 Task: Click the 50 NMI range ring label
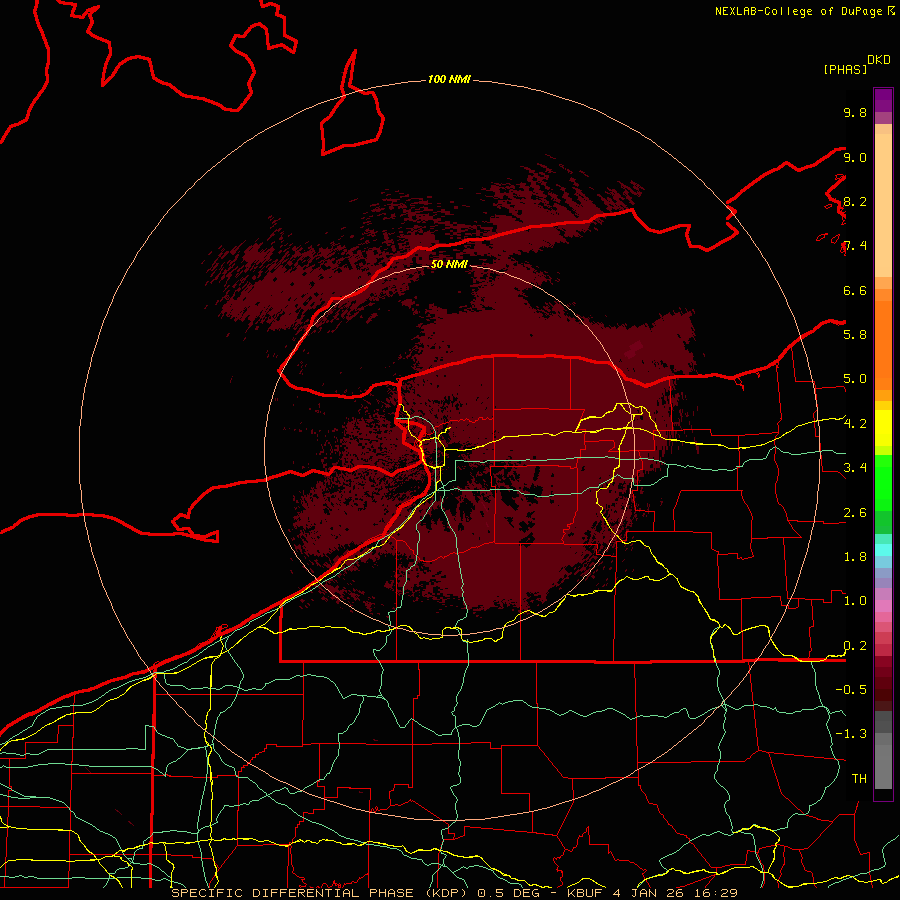pos(449,264)
